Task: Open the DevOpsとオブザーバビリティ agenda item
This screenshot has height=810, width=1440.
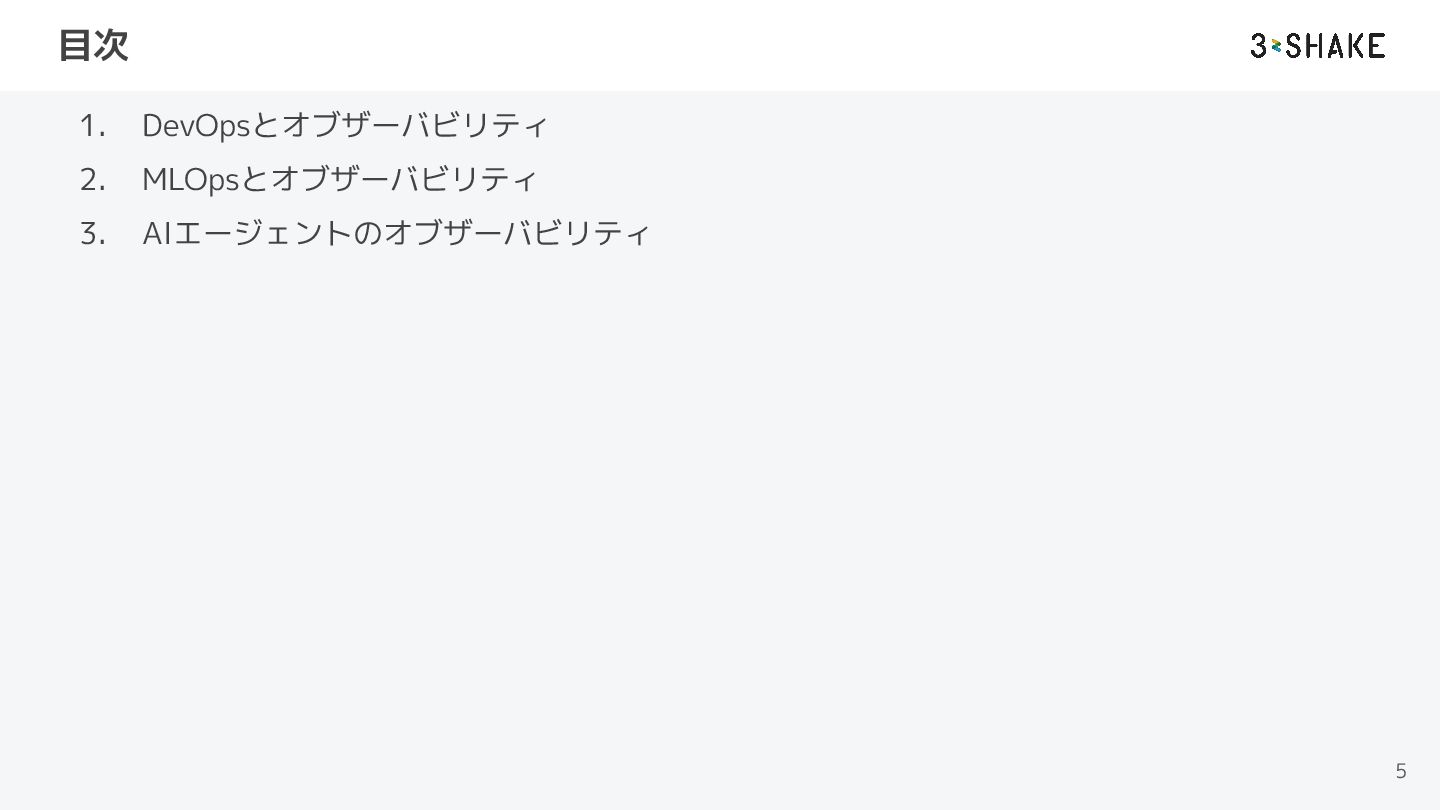Action: coord(345,125)
